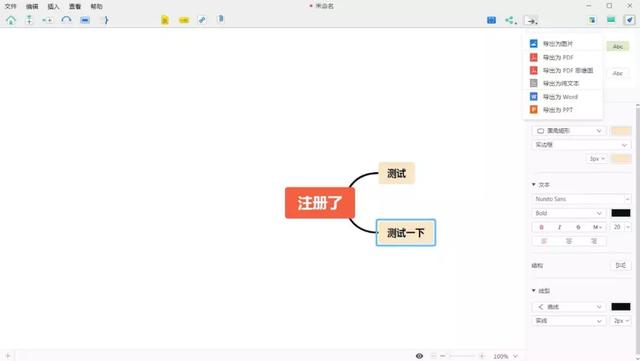Screen dimensions: 640x361
Task: Choose 导出为纯文本 export option
Action: (x=562, y=83)
